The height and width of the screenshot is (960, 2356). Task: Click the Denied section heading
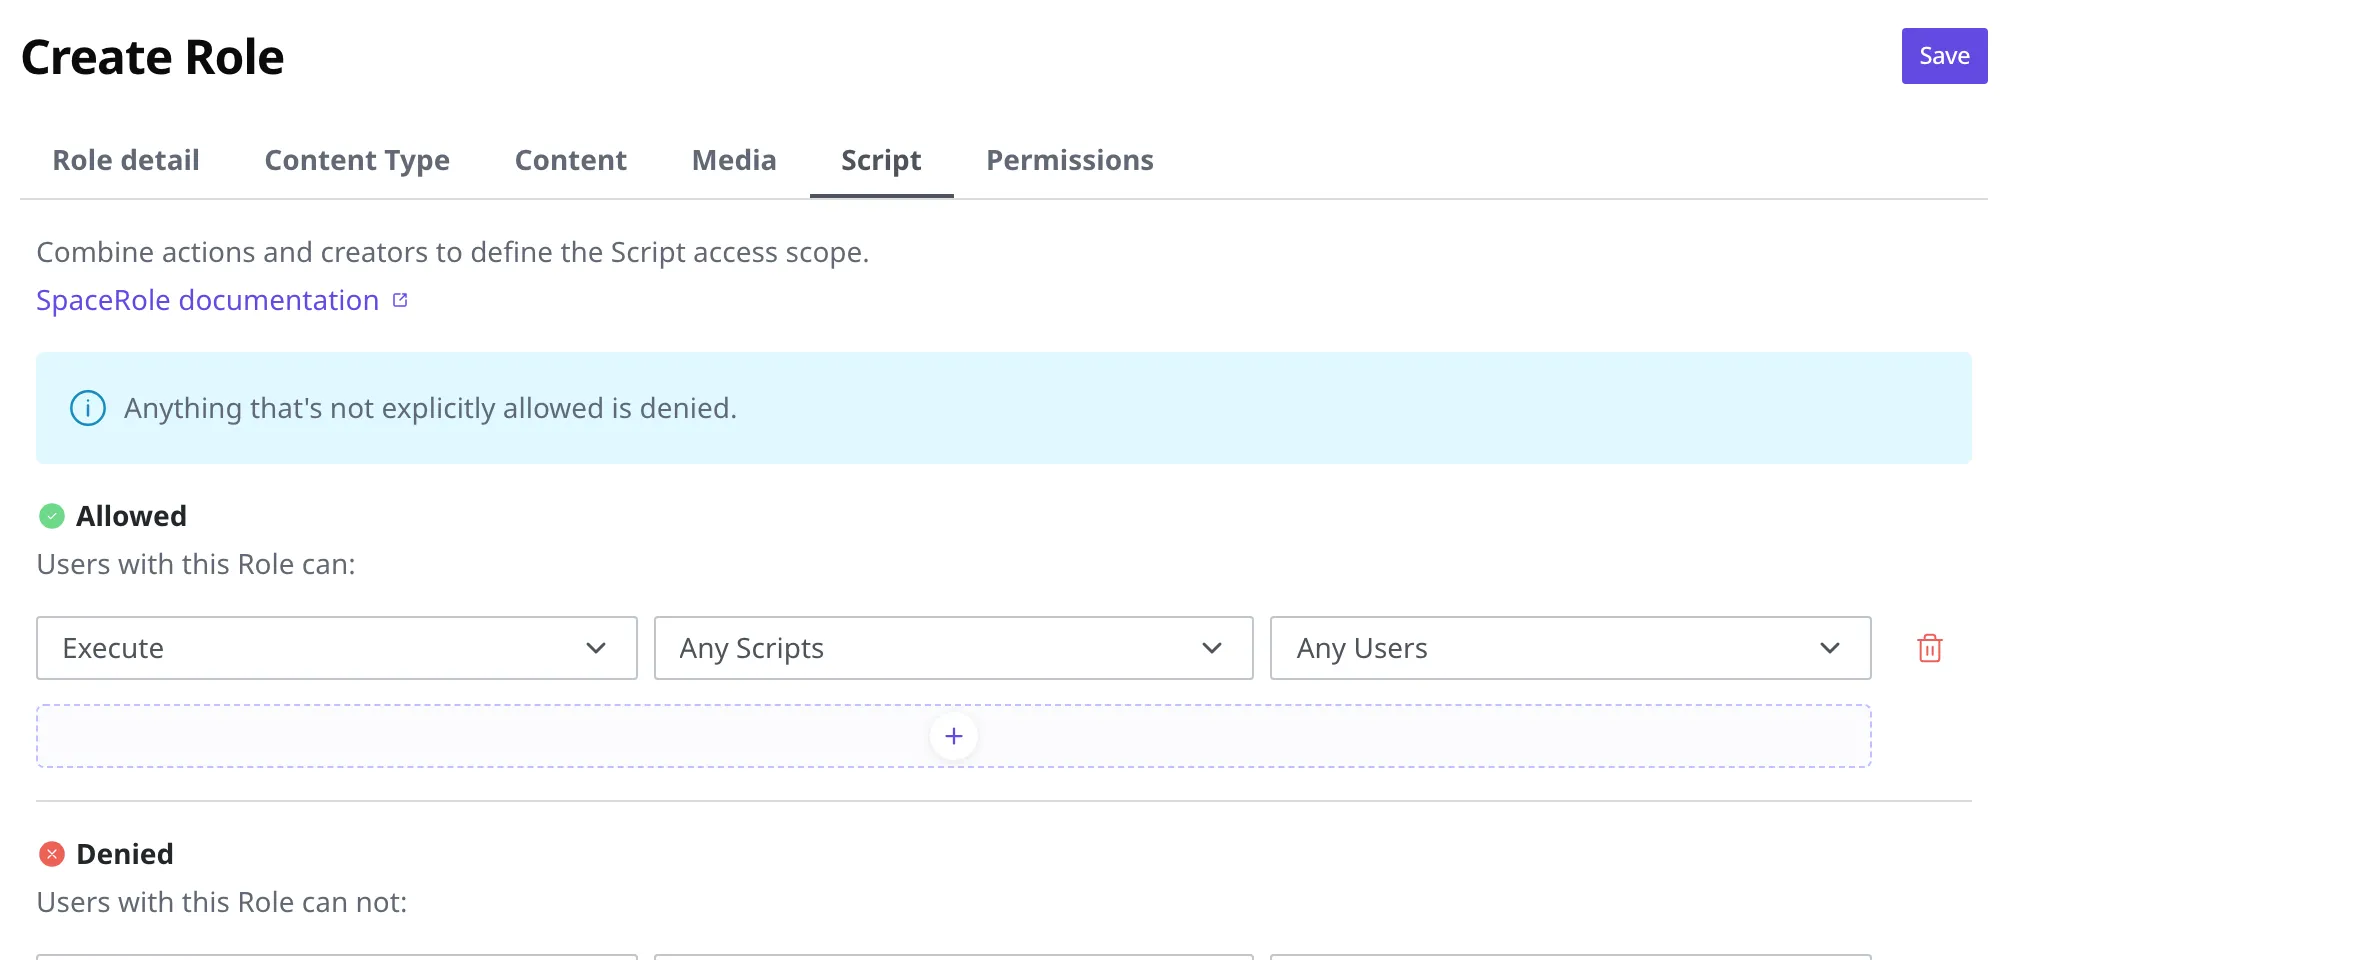[x=125, y=854]
